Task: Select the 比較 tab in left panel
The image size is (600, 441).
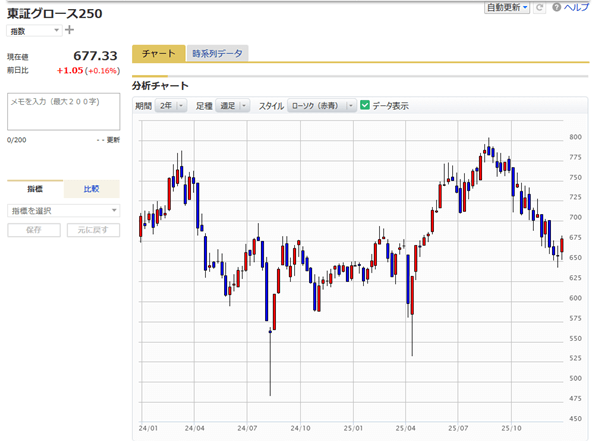Action: pos(92,189)
